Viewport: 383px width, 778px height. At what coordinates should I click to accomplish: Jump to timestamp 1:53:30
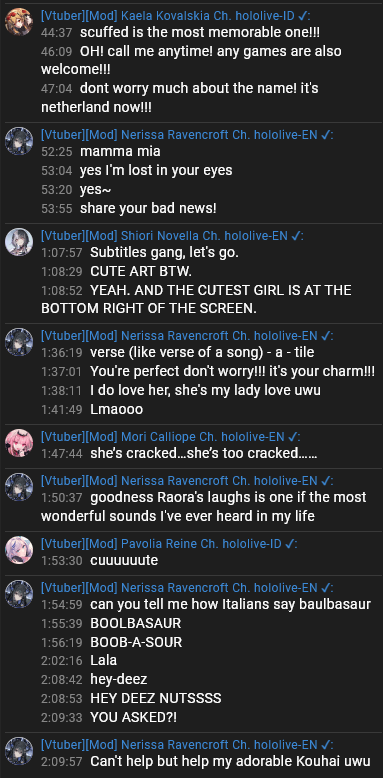pyautogui.click(x=62, y=561)
